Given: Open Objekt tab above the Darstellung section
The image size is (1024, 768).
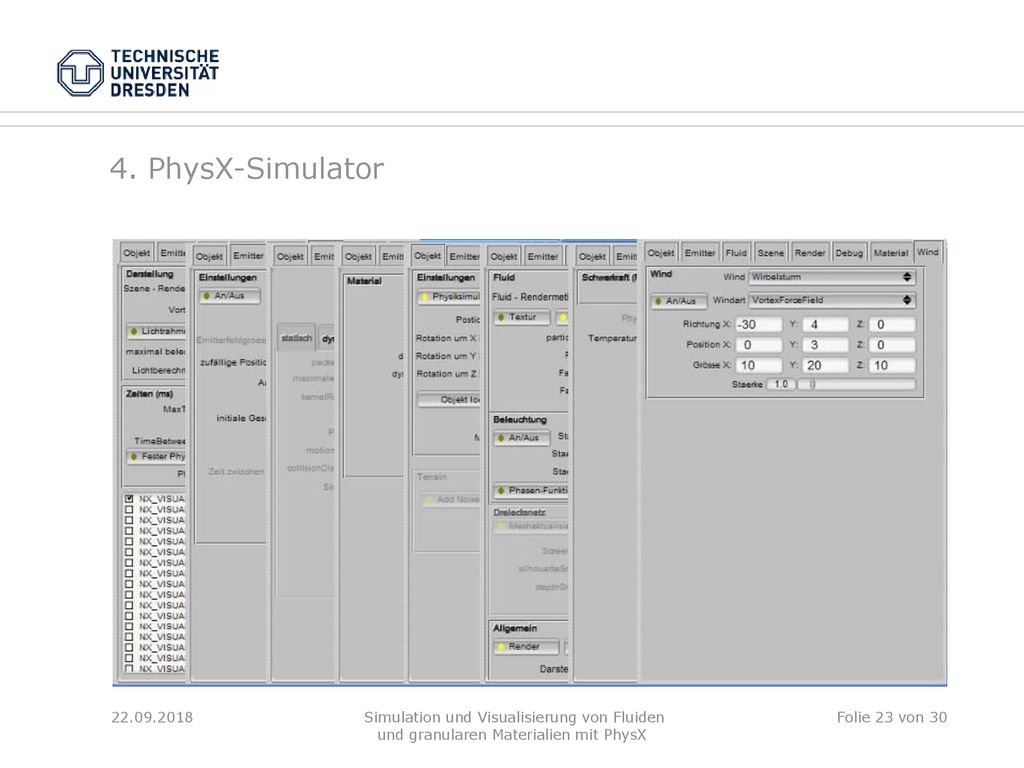Looking at the screenshot, I should pos(136,253).
